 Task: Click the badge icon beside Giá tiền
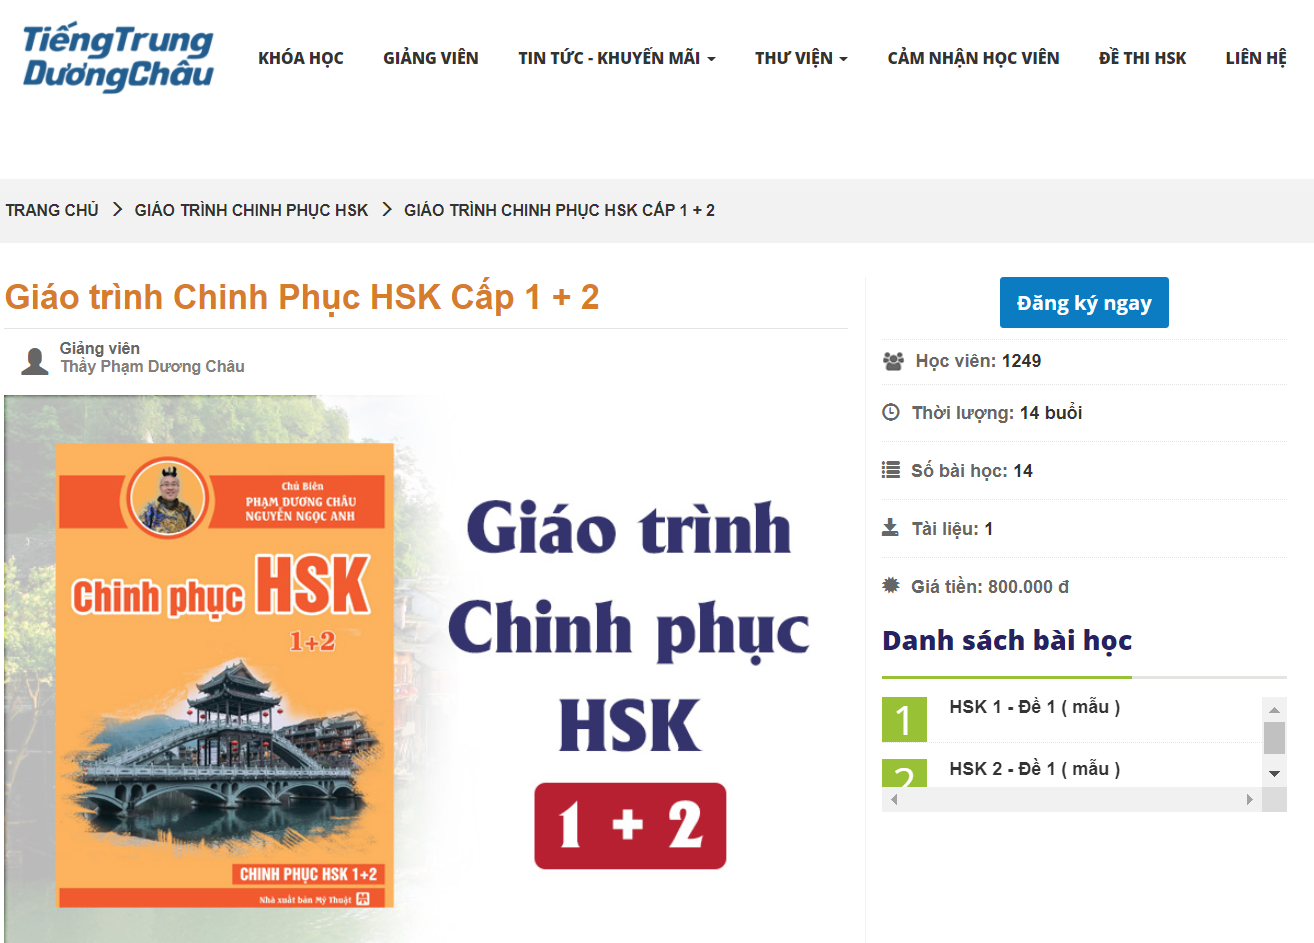coord(891,585)
